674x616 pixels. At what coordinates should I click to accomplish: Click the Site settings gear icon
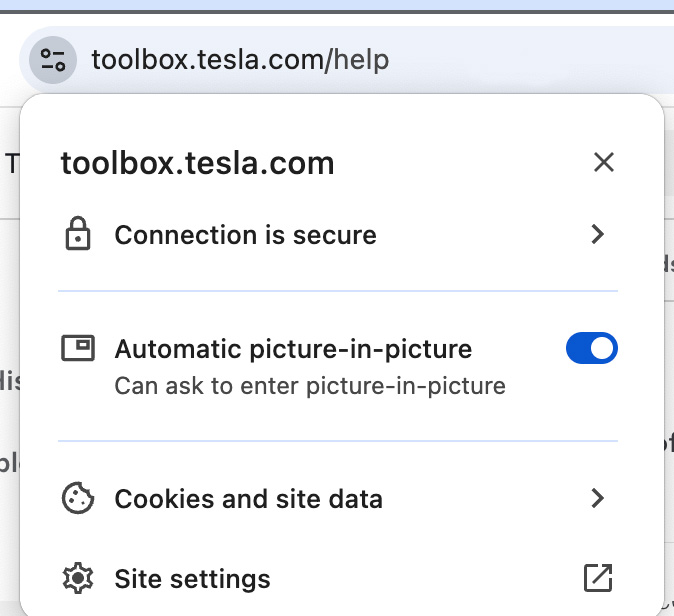pyautogui.click(x=78, y=578)
